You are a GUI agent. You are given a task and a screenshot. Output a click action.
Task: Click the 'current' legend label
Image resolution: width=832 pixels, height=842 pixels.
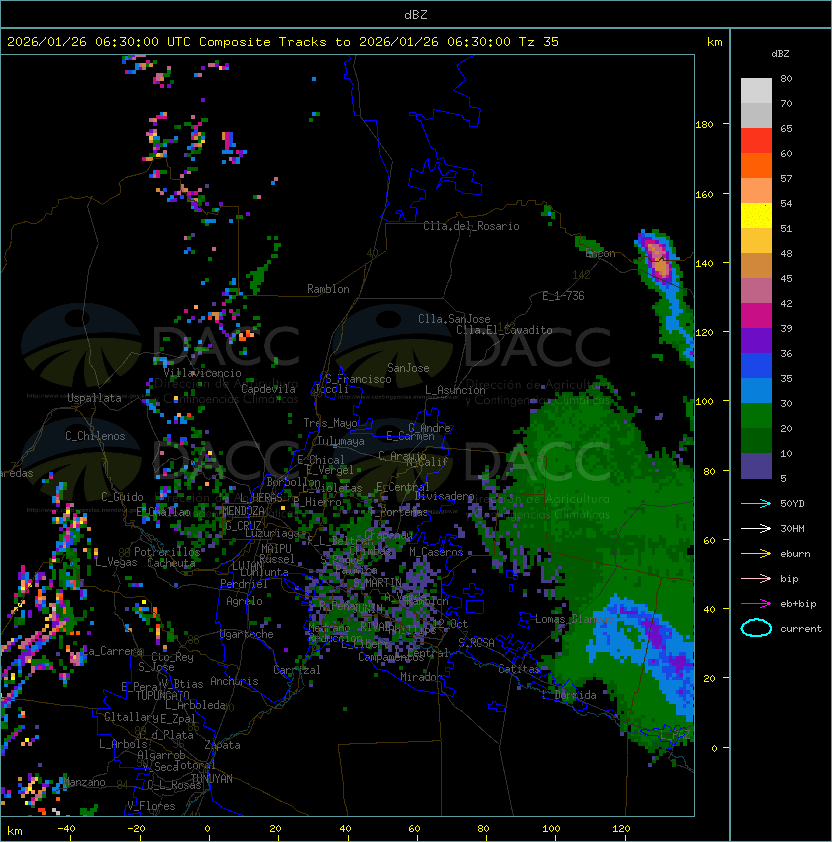pyautogui.click(x=801, y=629)
